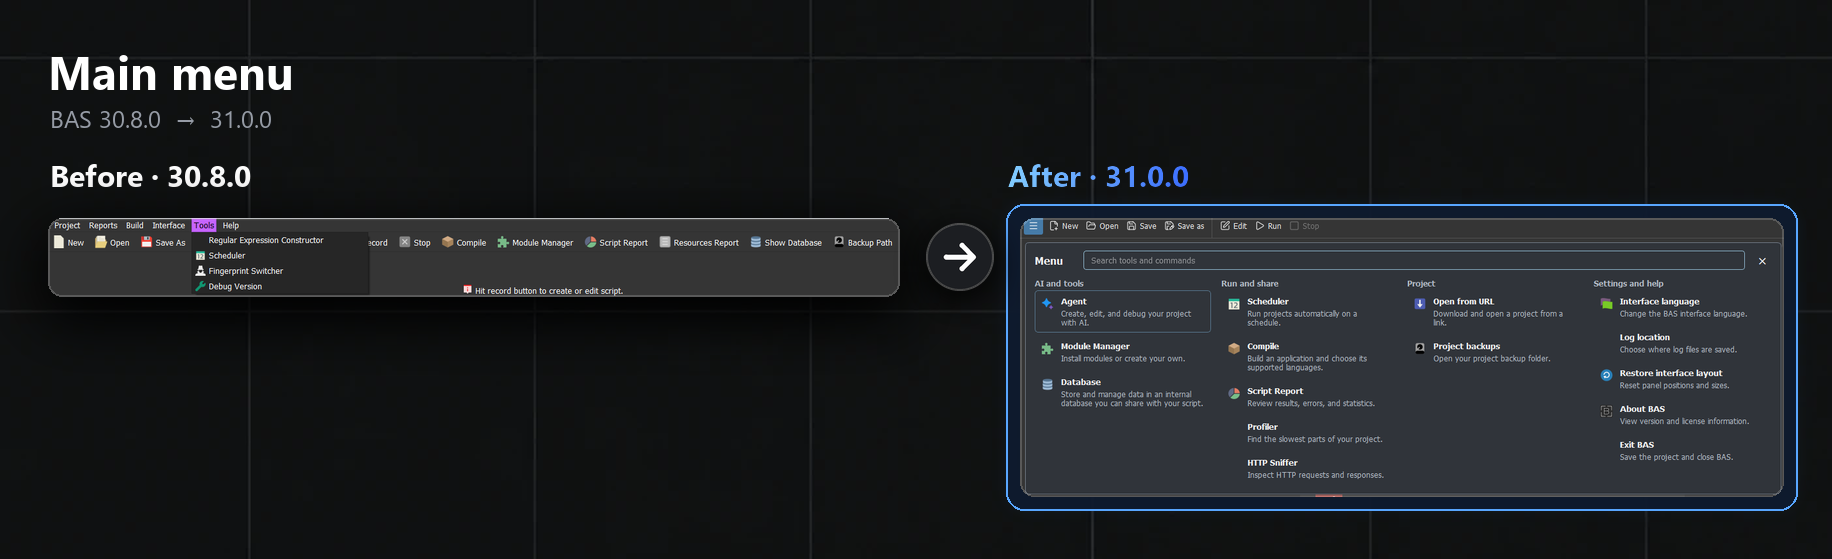
Task: Click Save as in the 31.0.0 toolbar
Action: tap(1184, 226)
